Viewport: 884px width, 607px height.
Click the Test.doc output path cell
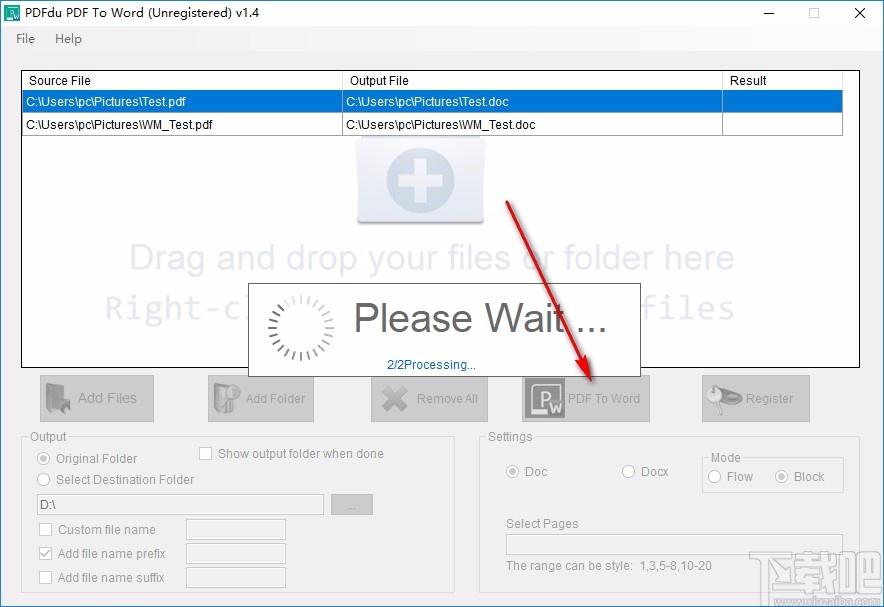(x=532, y=102)
